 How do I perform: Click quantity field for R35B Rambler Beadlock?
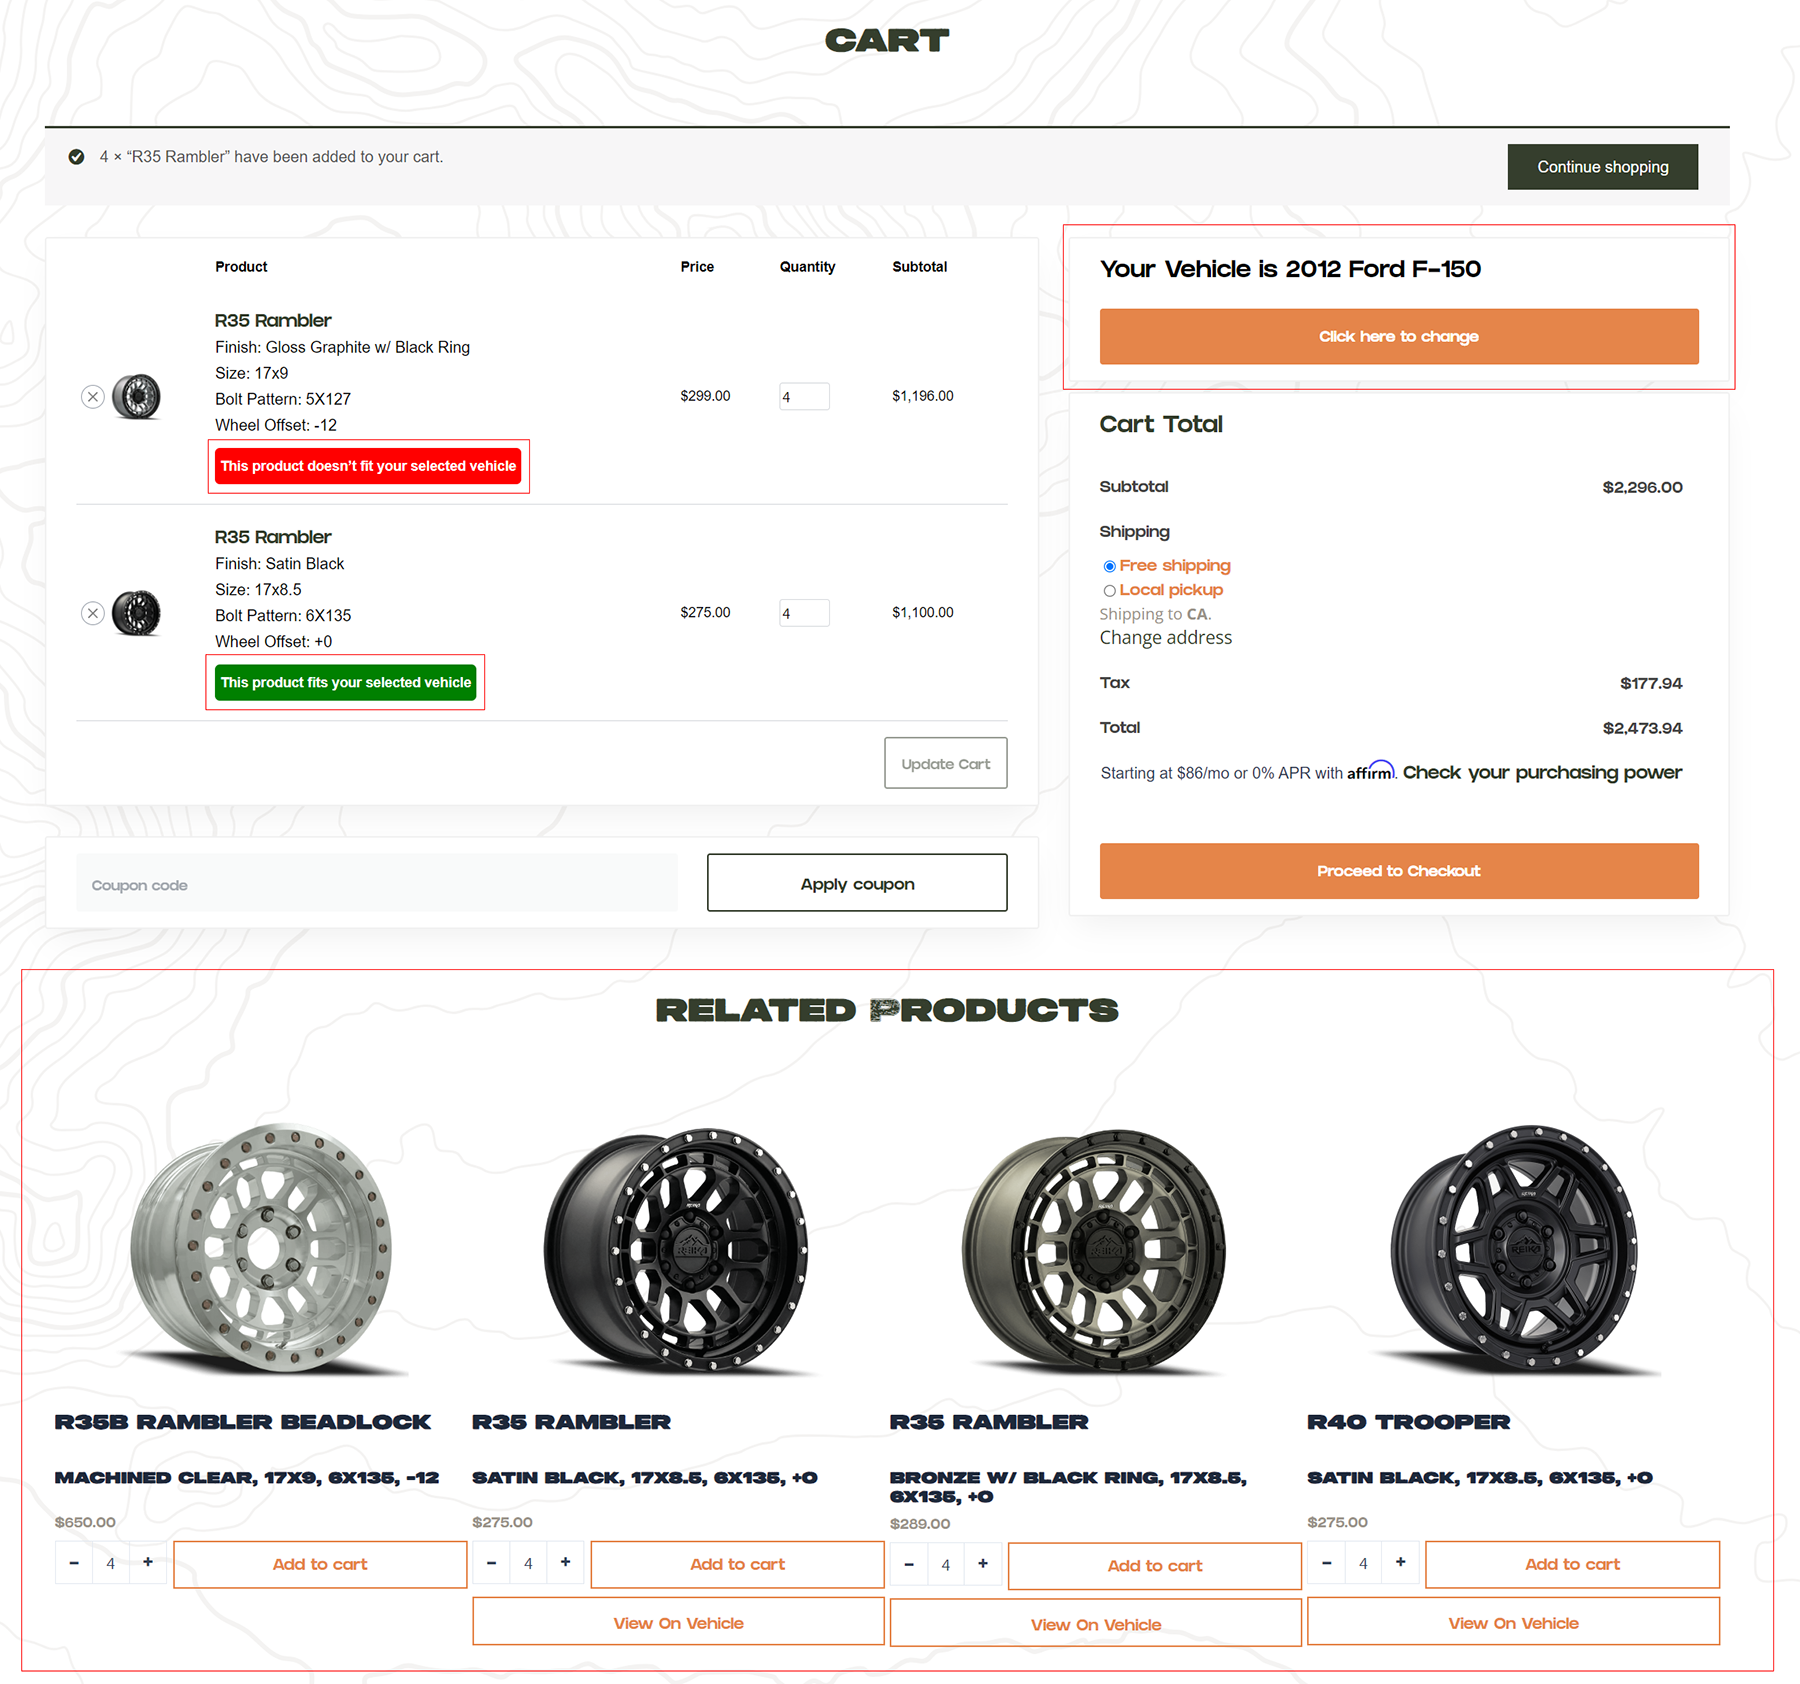coord(111,1563)
